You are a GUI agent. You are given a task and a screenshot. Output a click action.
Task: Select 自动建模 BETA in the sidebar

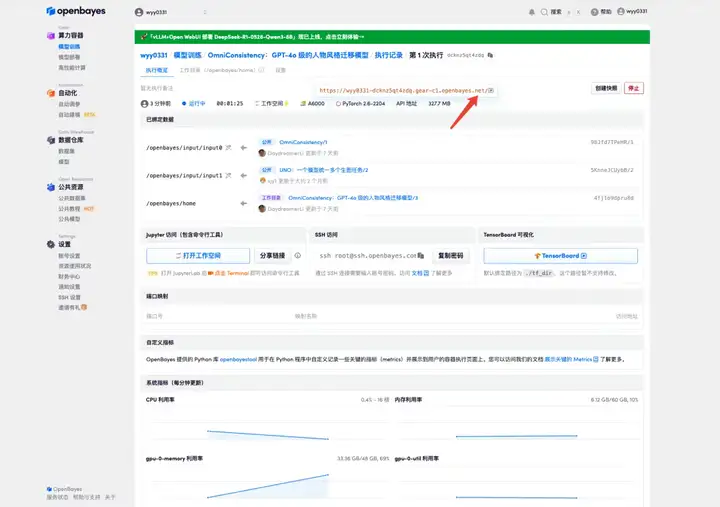[x=77, y=115]
